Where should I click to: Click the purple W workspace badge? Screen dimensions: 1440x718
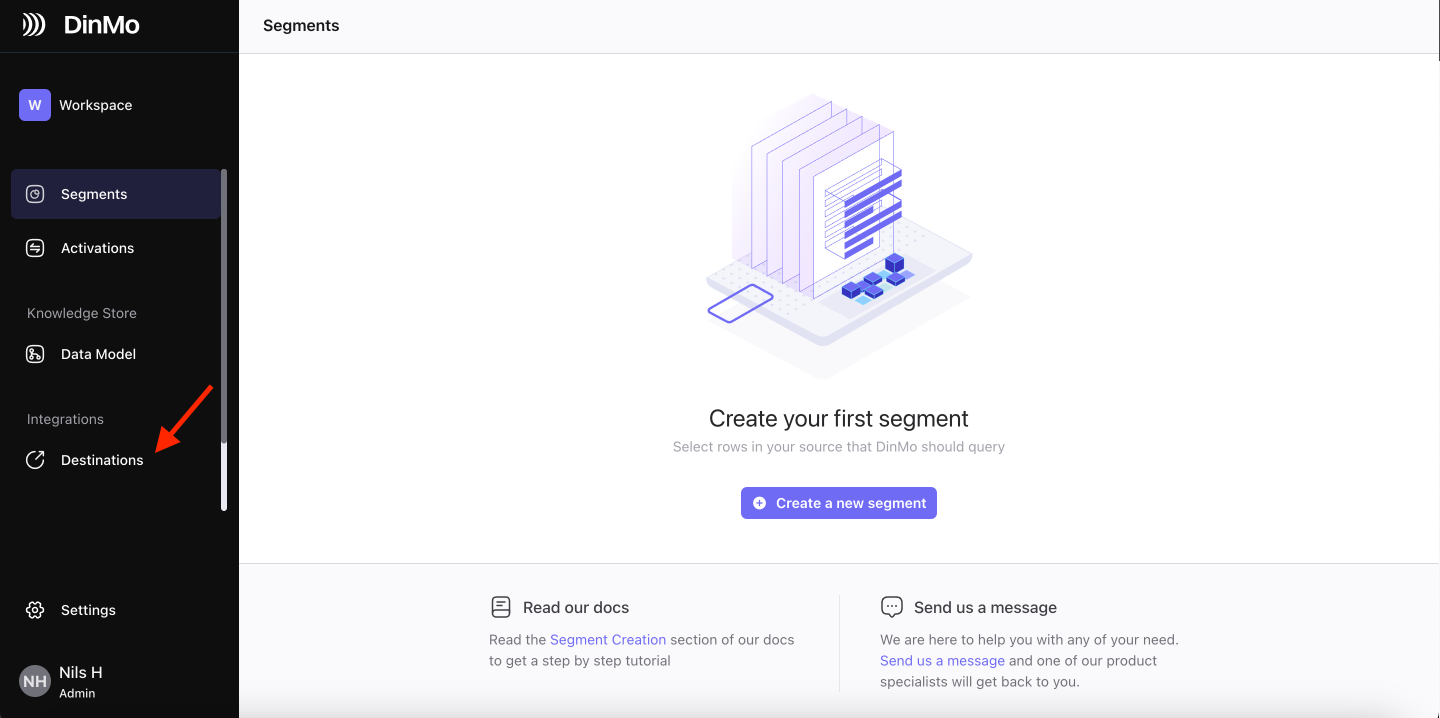35,105
